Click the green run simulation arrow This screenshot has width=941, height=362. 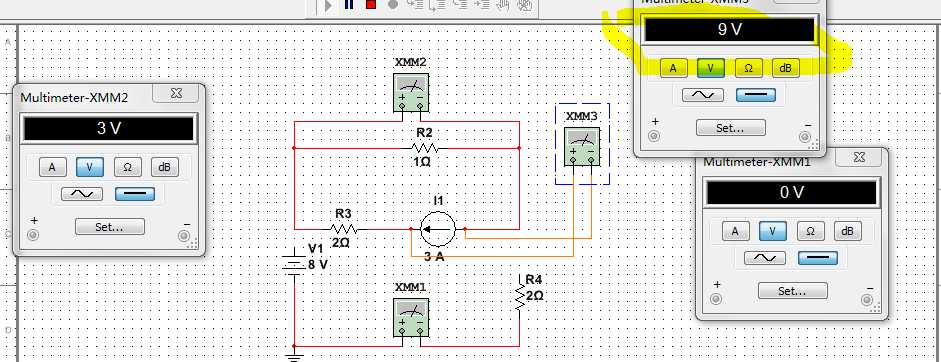click(x=328, y=5)
